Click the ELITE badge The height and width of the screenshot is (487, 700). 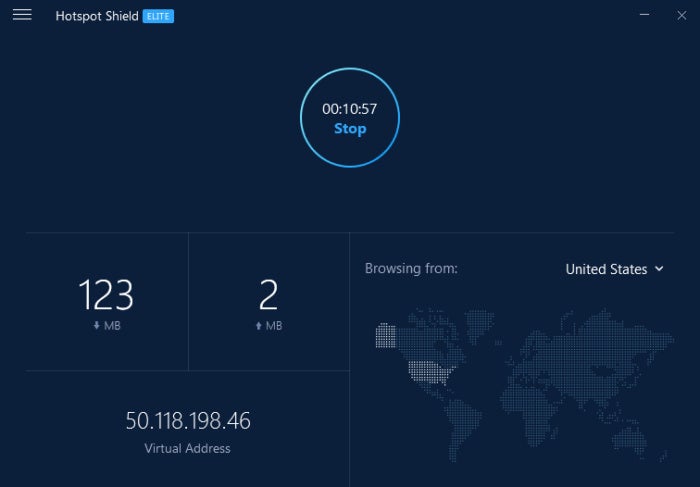[158, 17]
